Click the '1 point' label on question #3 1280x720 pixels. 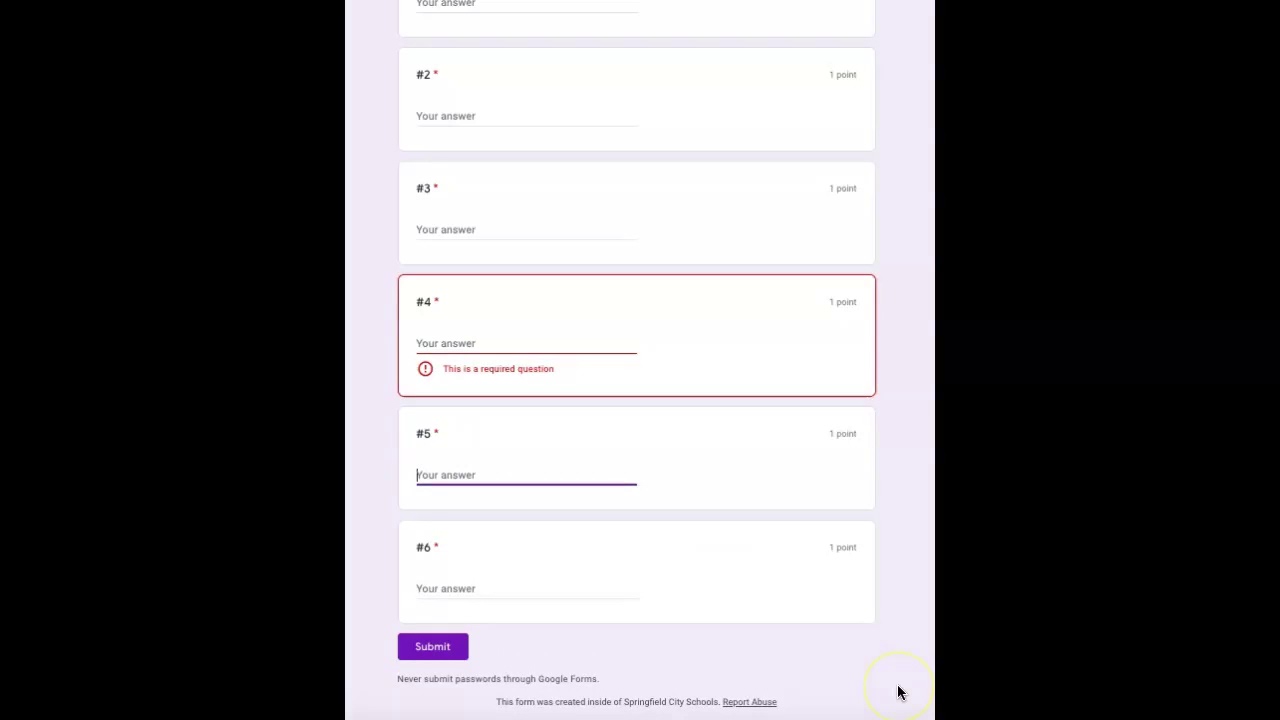(842, 189)
